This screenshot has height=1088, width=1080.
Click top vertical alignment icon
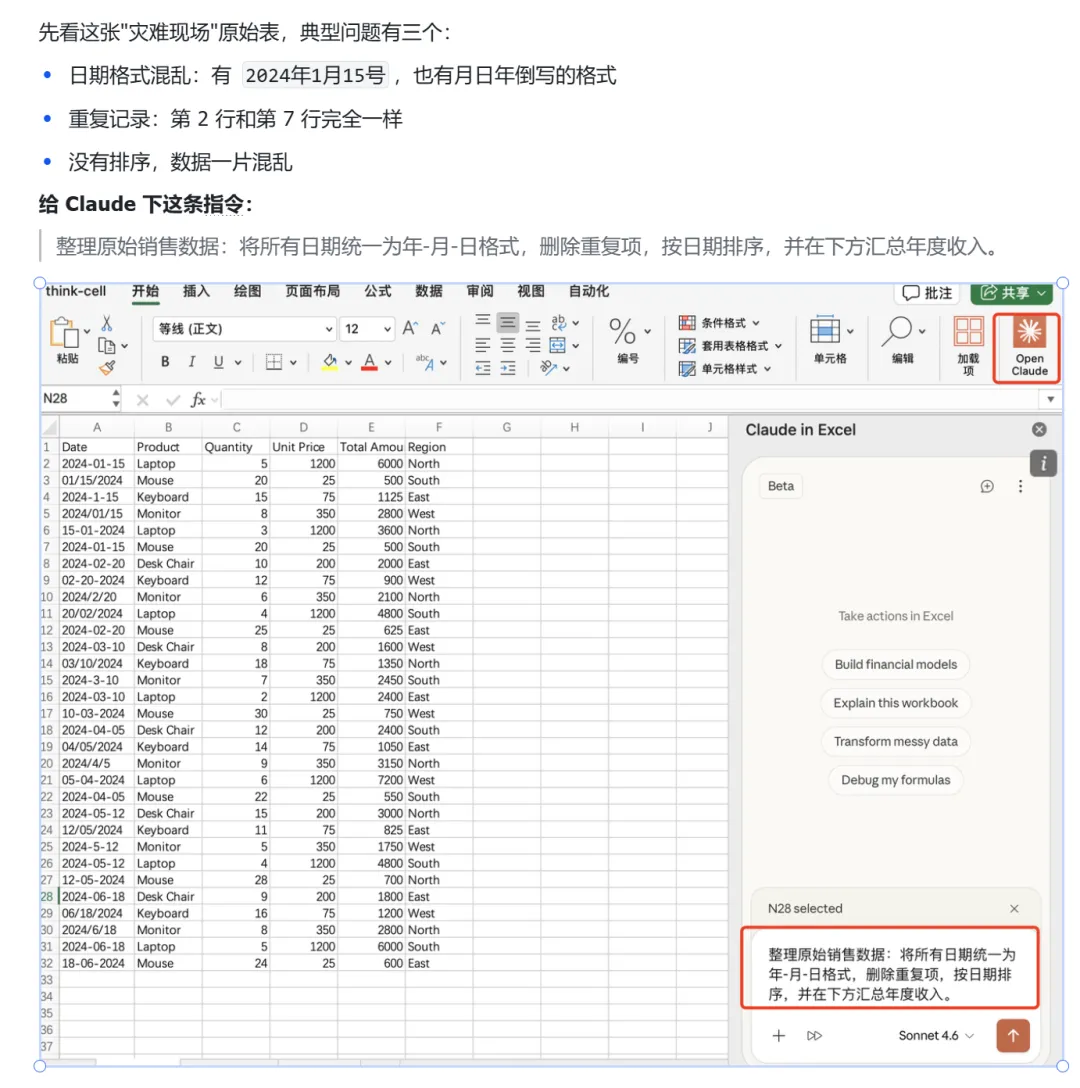pyautogui.click(x=482, y=323)
